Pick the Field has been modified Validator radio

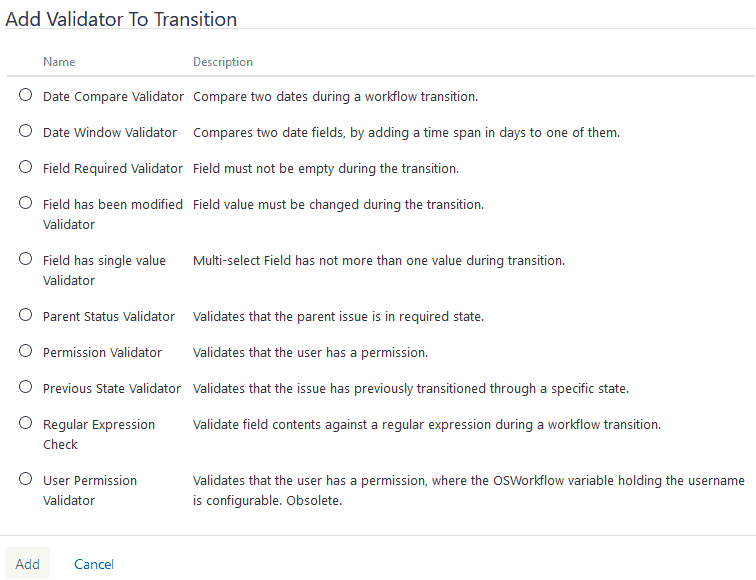click(x=26, y=203)
